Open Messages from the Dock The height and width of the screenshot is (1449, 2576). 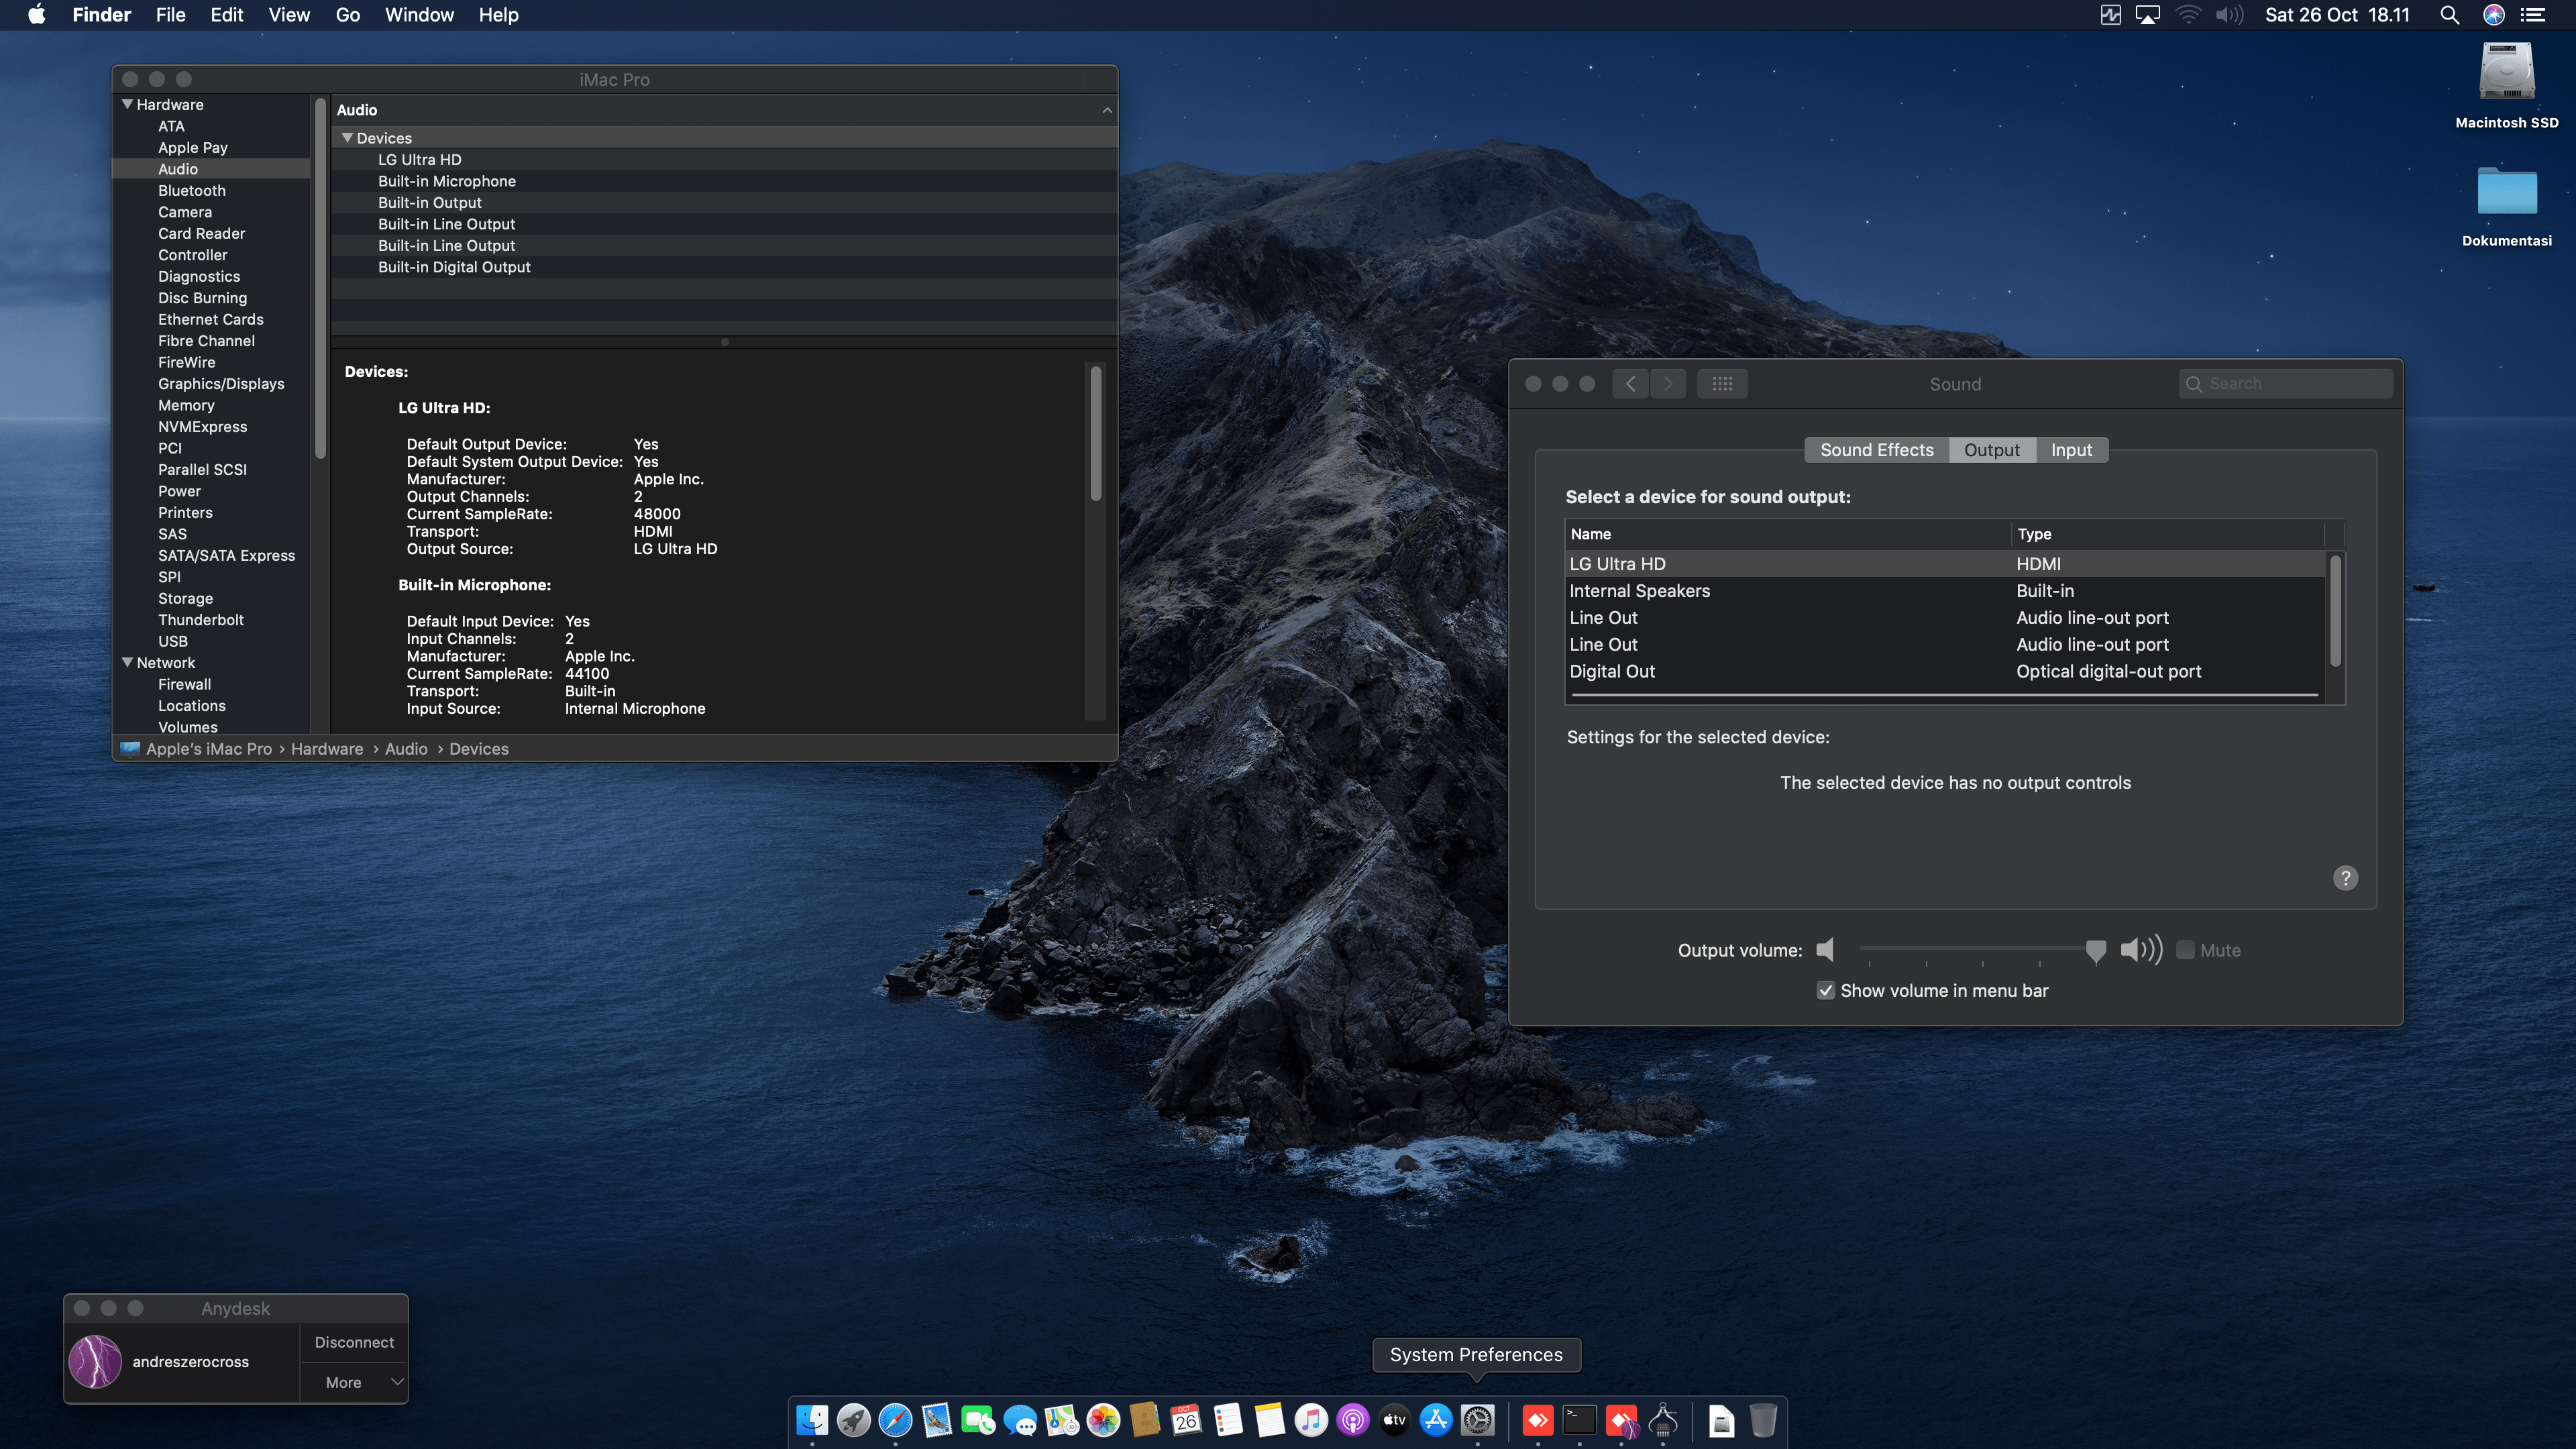[x=1020, y=1419]
